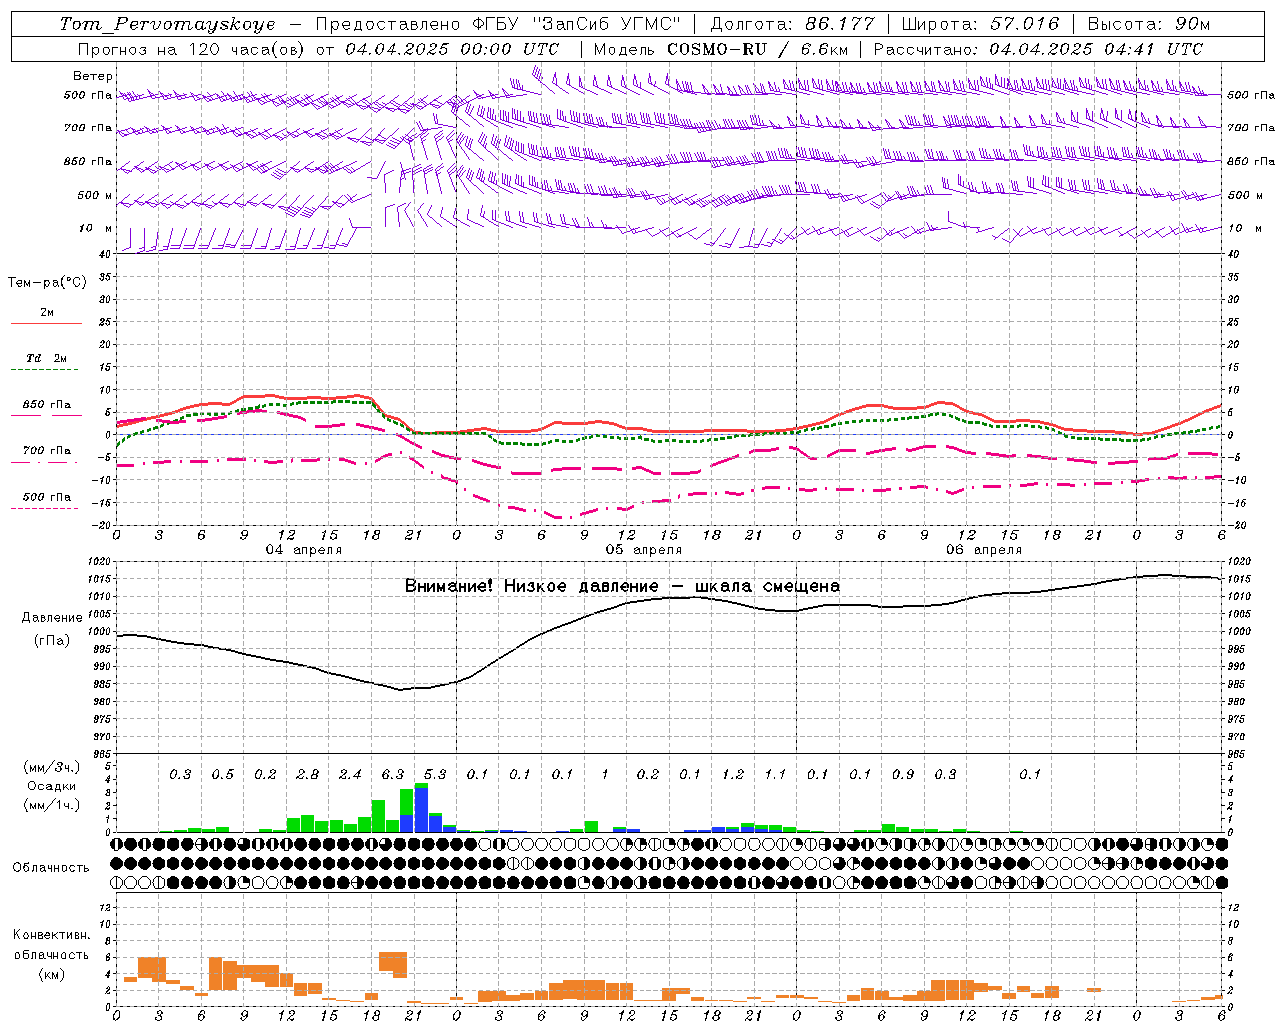Click the 2.8 precipitation value
This screenshot has height=1024, width=1280.
point(308,774)
